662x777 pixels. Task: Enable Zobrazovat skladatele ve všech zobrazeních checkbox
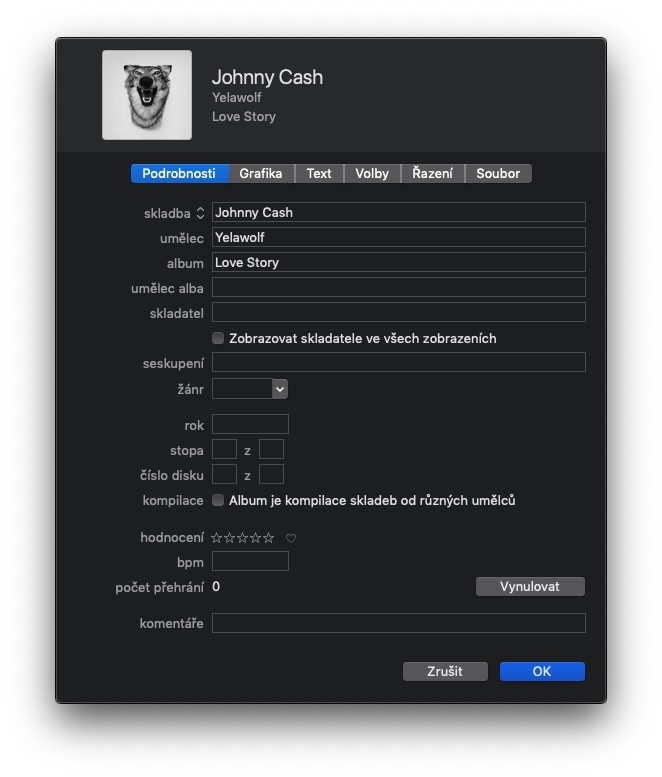point(218,338)
